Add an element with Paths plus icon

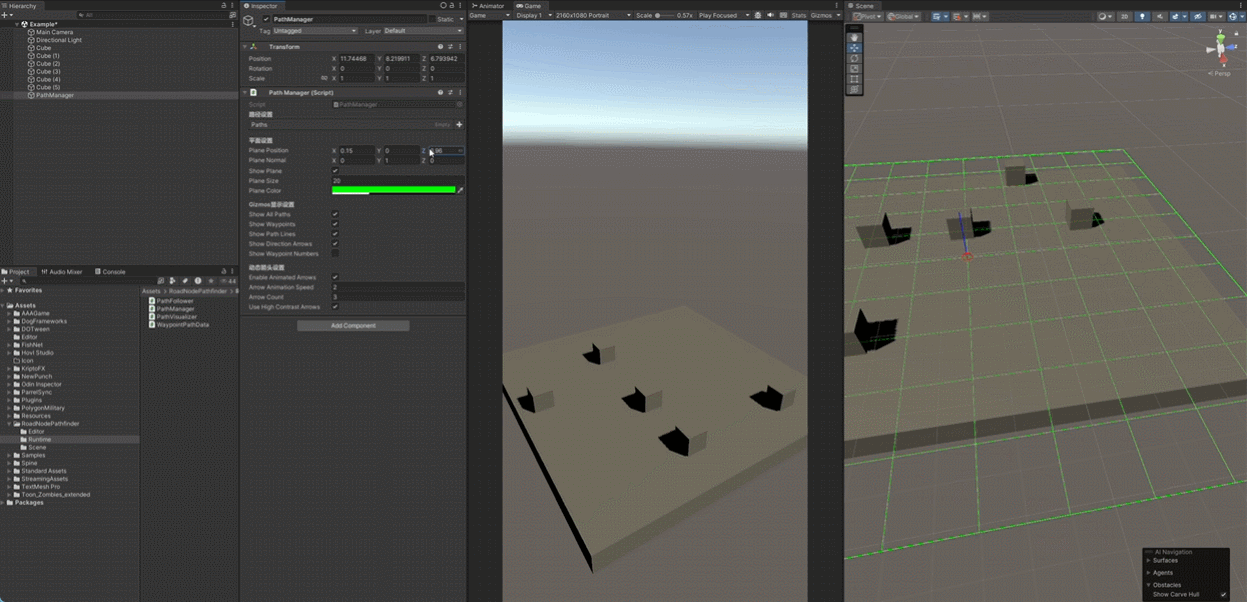pyautogui.click(x=459, y=125)
